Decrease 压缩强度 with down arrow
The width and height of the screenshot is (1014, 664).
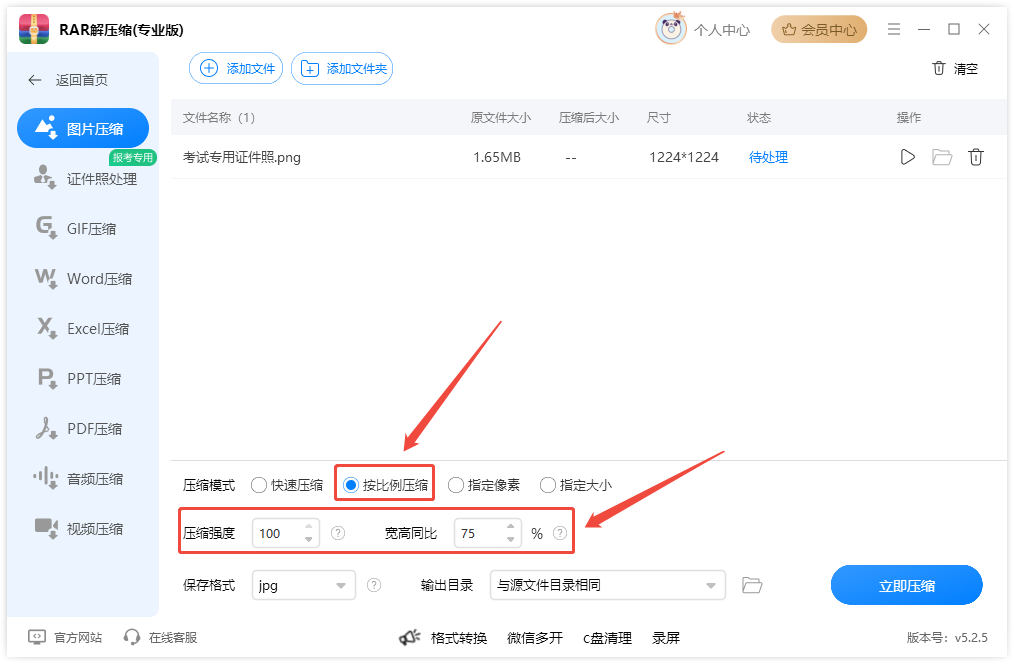(308, 540)
